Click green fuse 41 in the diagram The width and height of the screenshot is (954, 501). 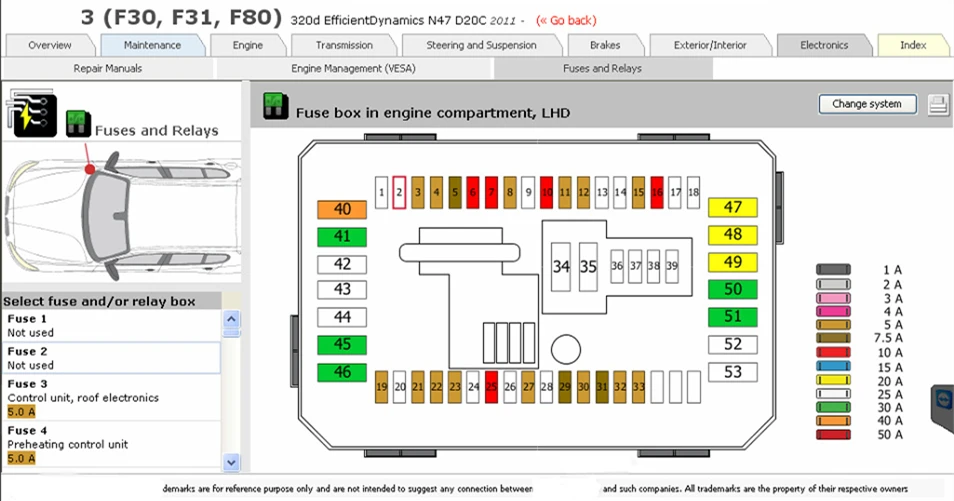[342, 237]
